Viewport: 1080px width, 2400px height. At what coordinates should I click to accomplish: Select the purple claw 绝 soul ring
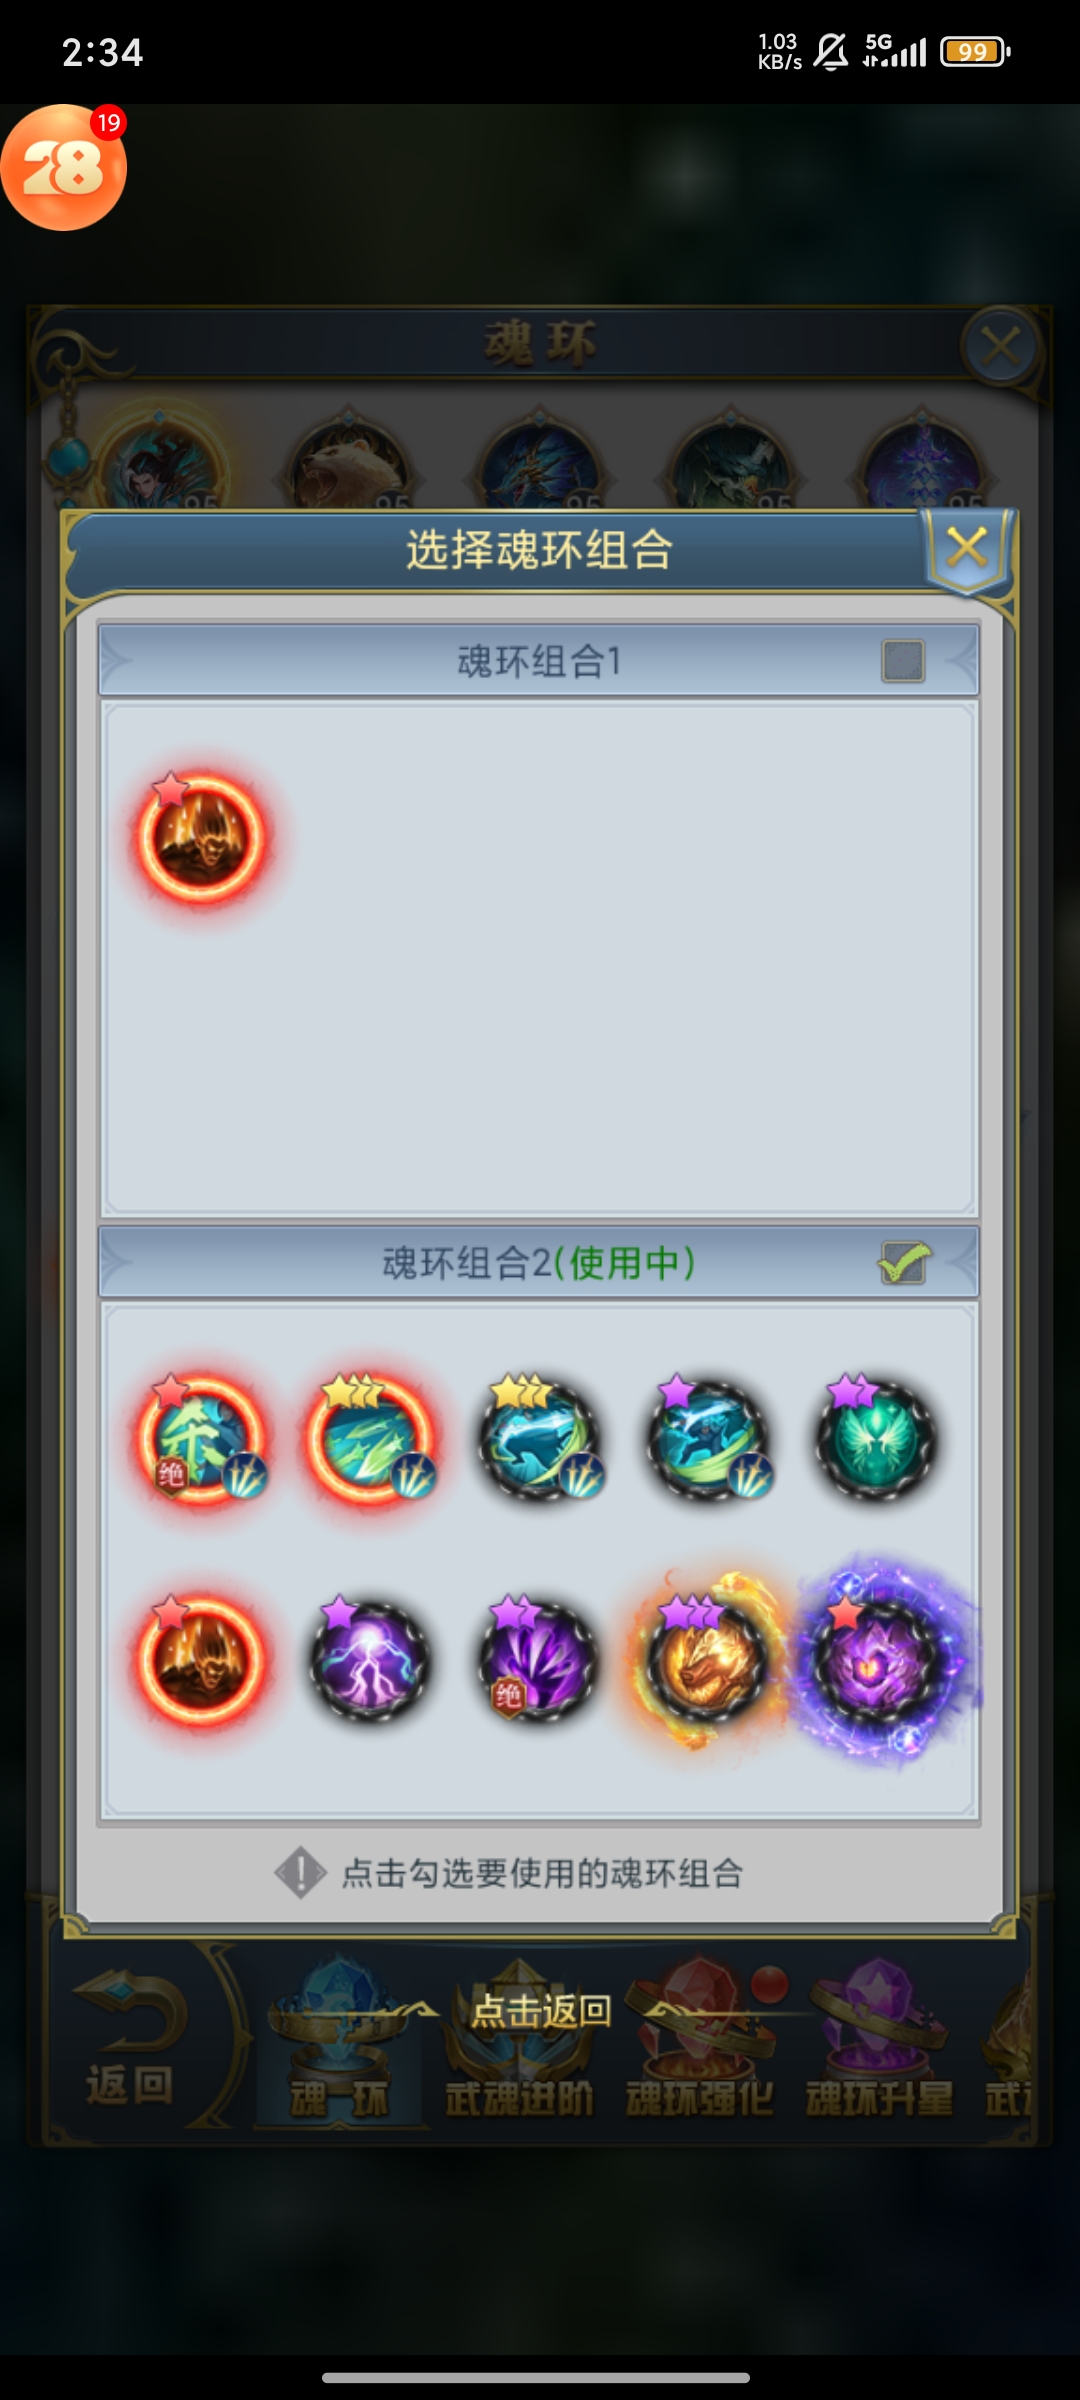click(x=538, y=1660)
